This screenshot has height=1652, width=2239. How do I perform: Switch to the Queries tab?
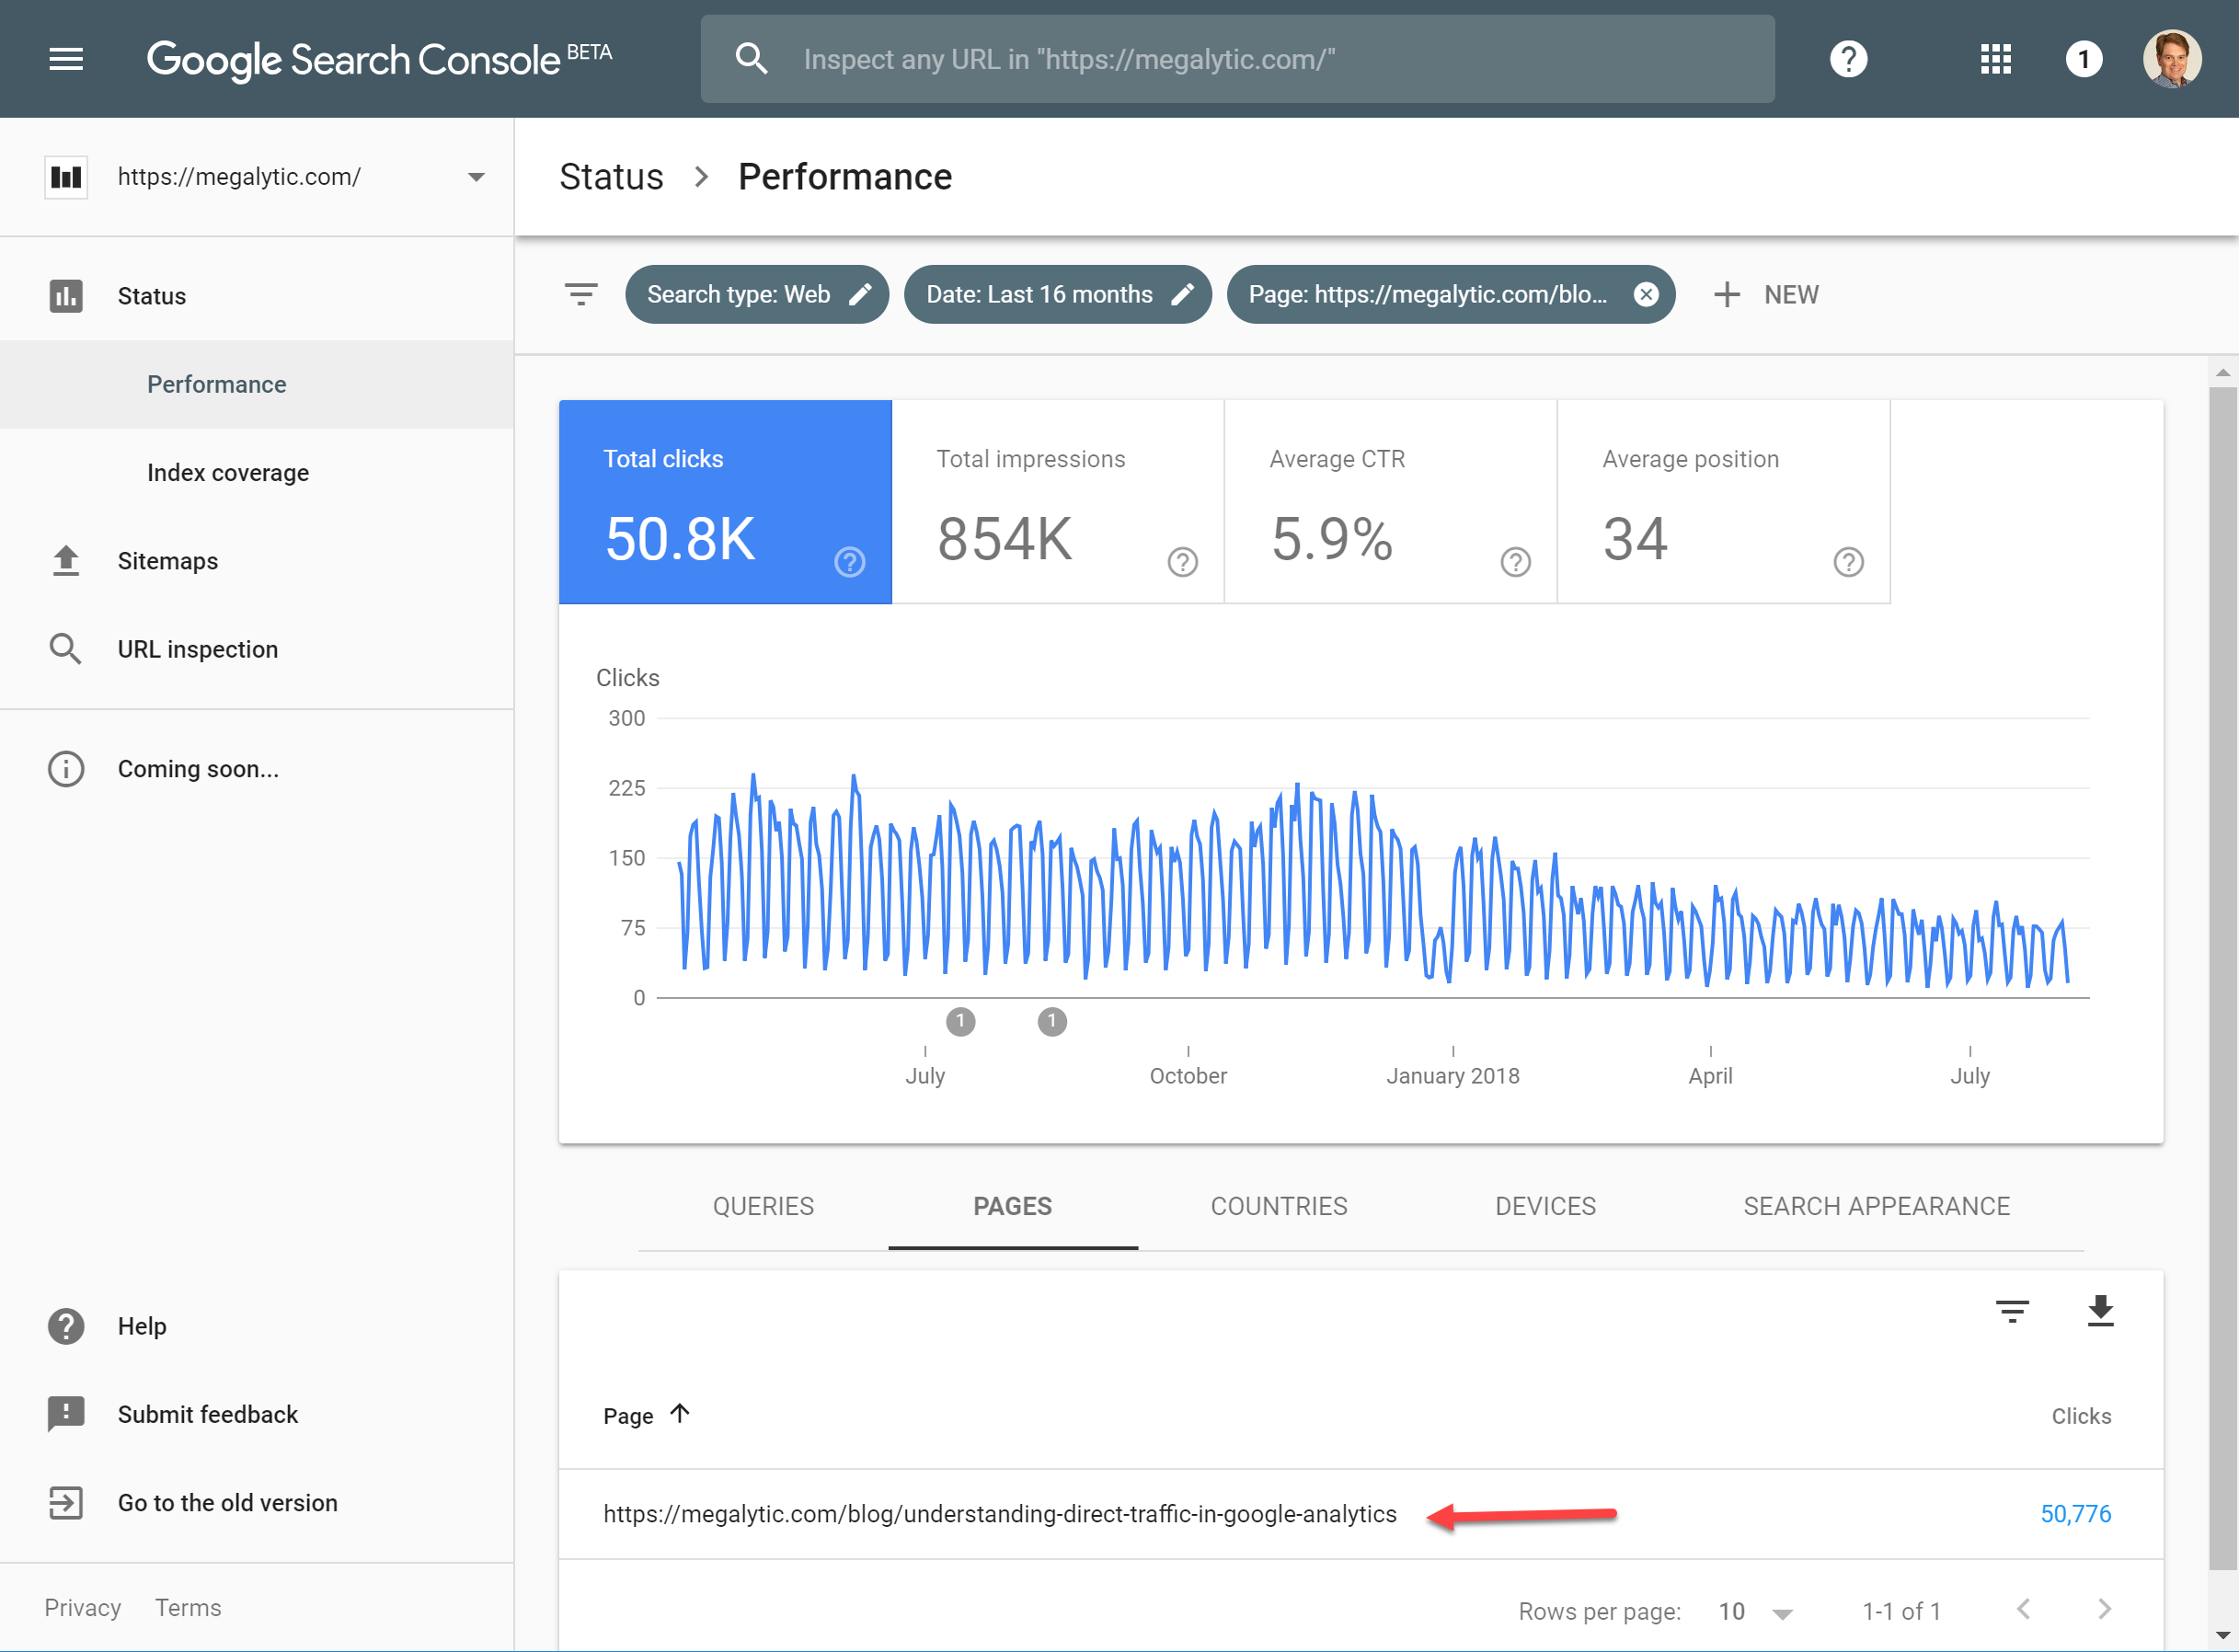(763, 1206)
